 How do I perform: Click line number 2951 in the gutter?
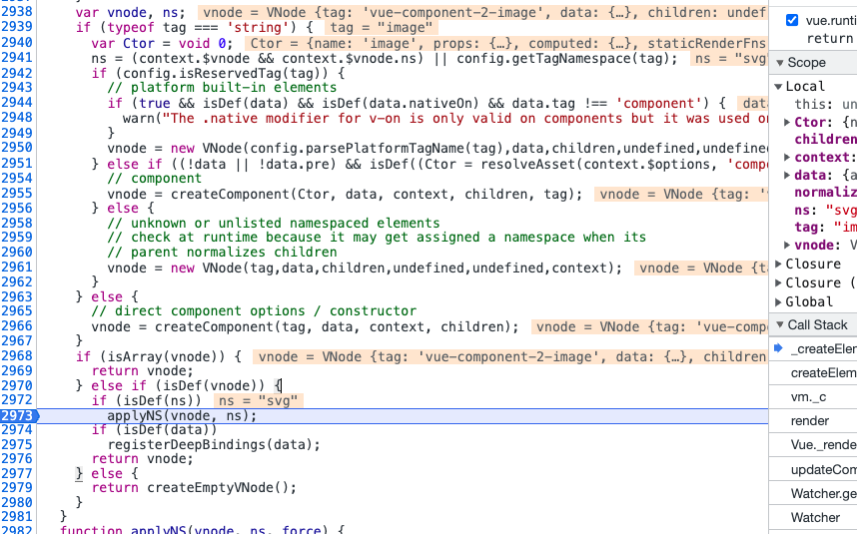point(16,163)
